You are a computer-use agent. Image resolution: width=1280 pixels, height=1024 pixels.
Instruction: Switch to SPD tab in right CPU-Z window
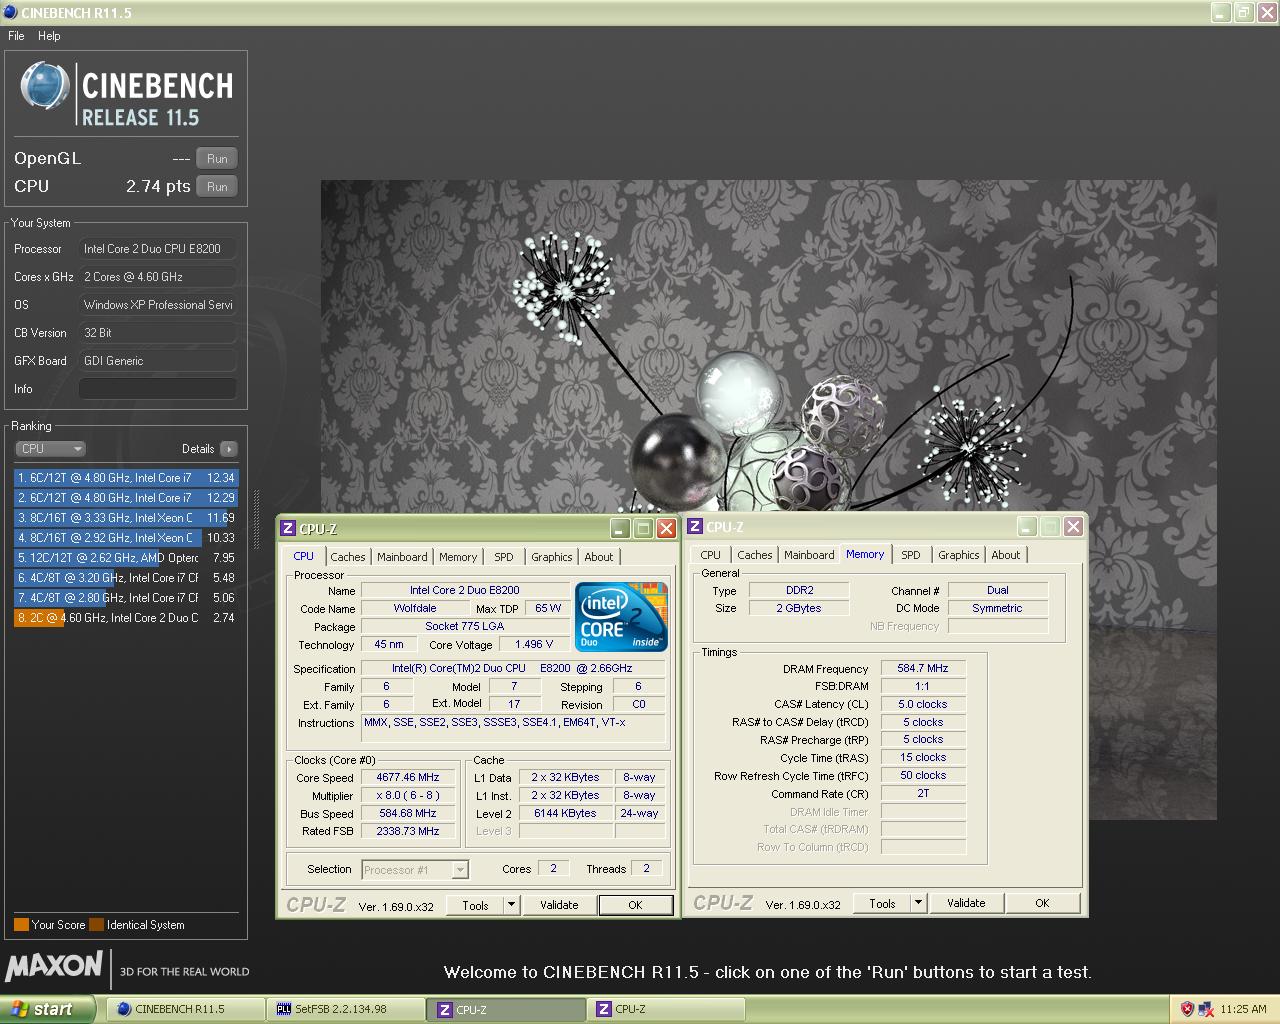(911, 555)
